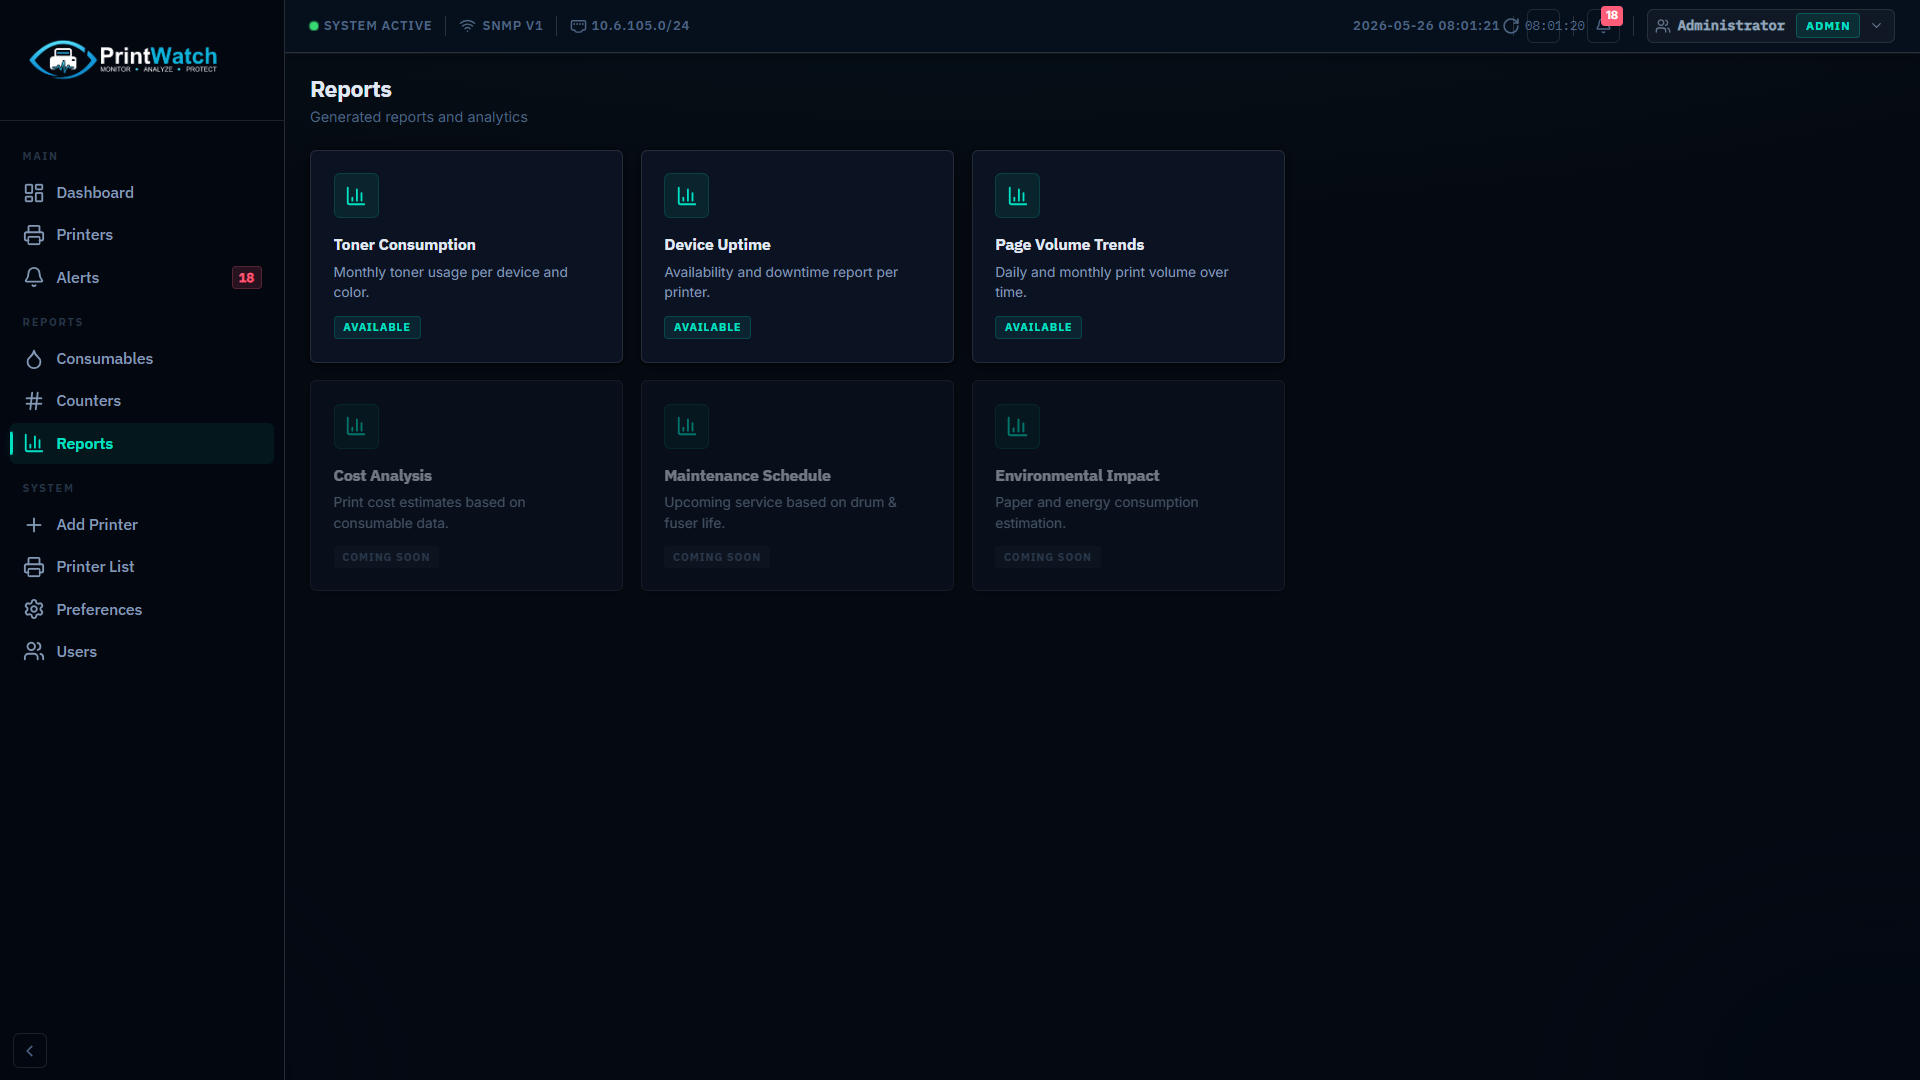The height and width of the screenshot is (1080, 1920).
Task: Click the Cost Analysis chart icon
Action: pos(356,427)
